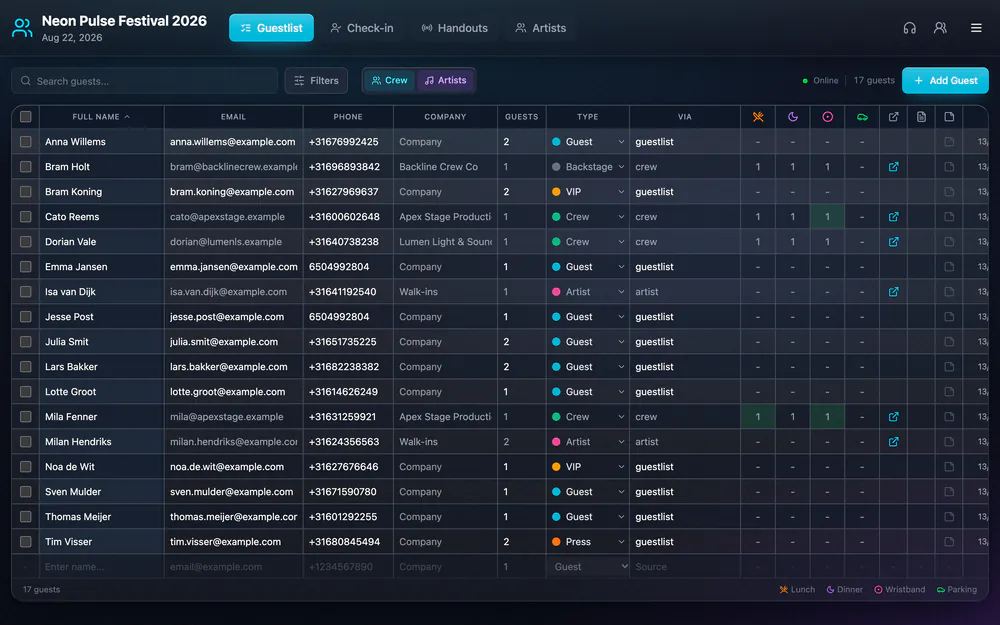This screenshot has width=1000, height=625.
Task: Toggle the Crew filter button
Action: click(x=390, y=80)
